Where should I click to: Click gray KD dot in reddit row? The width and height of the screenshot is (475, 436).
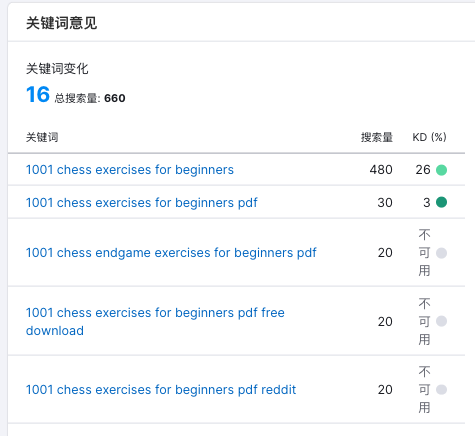(x=441, y=389)
